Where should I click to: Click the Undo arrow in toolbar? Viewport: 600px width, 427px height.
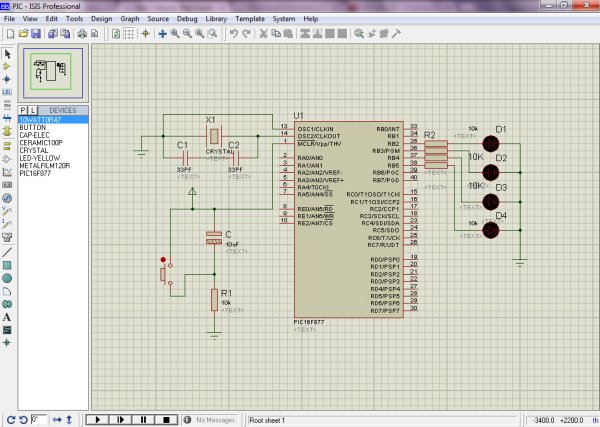233,33
